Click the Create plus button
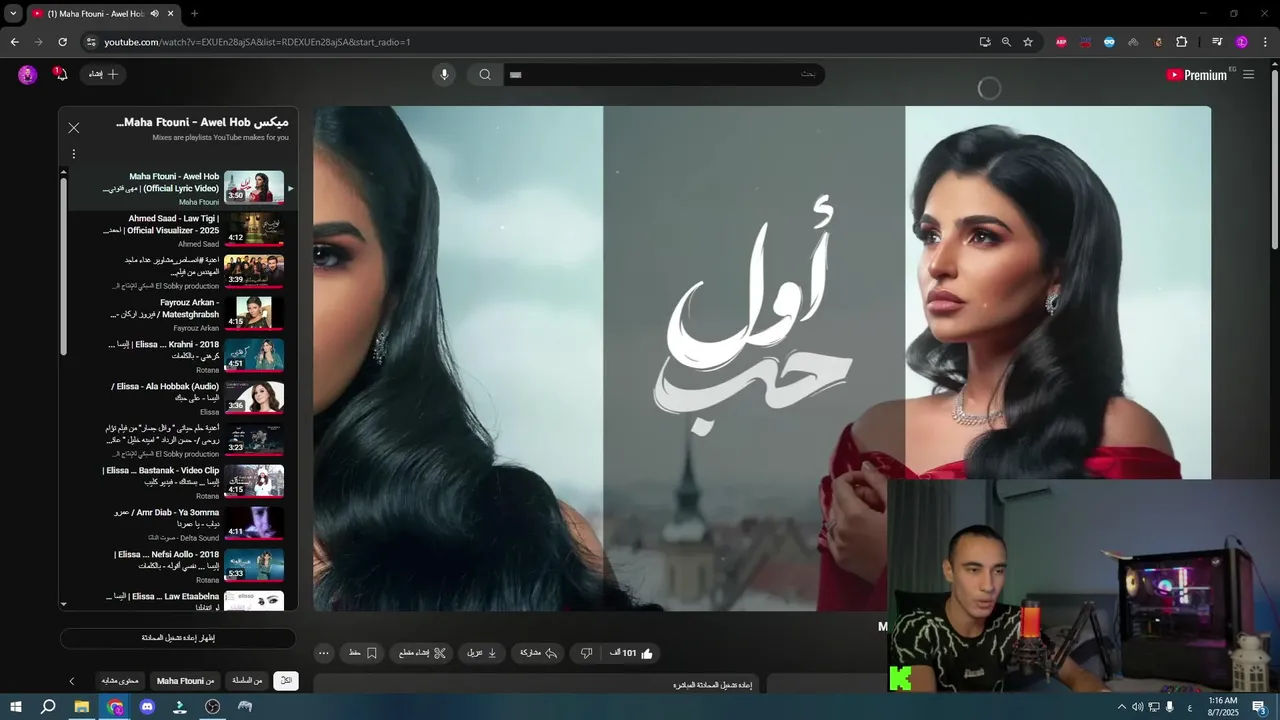Screen dimensions: 1280x720 (104, 74)
